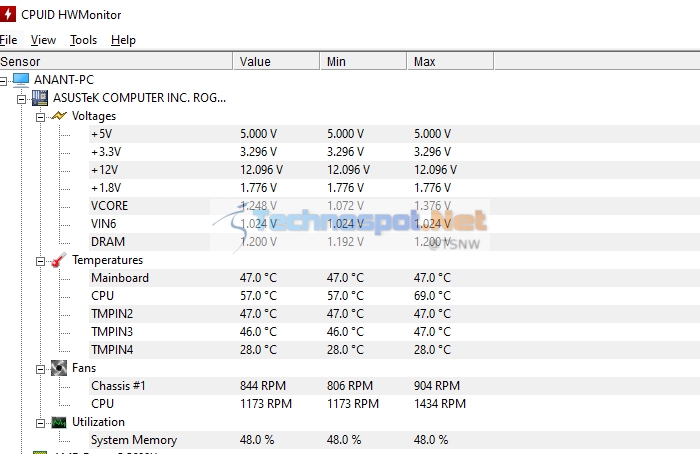
Task: Select the DRAM voltage row
Action: point(394,242)
